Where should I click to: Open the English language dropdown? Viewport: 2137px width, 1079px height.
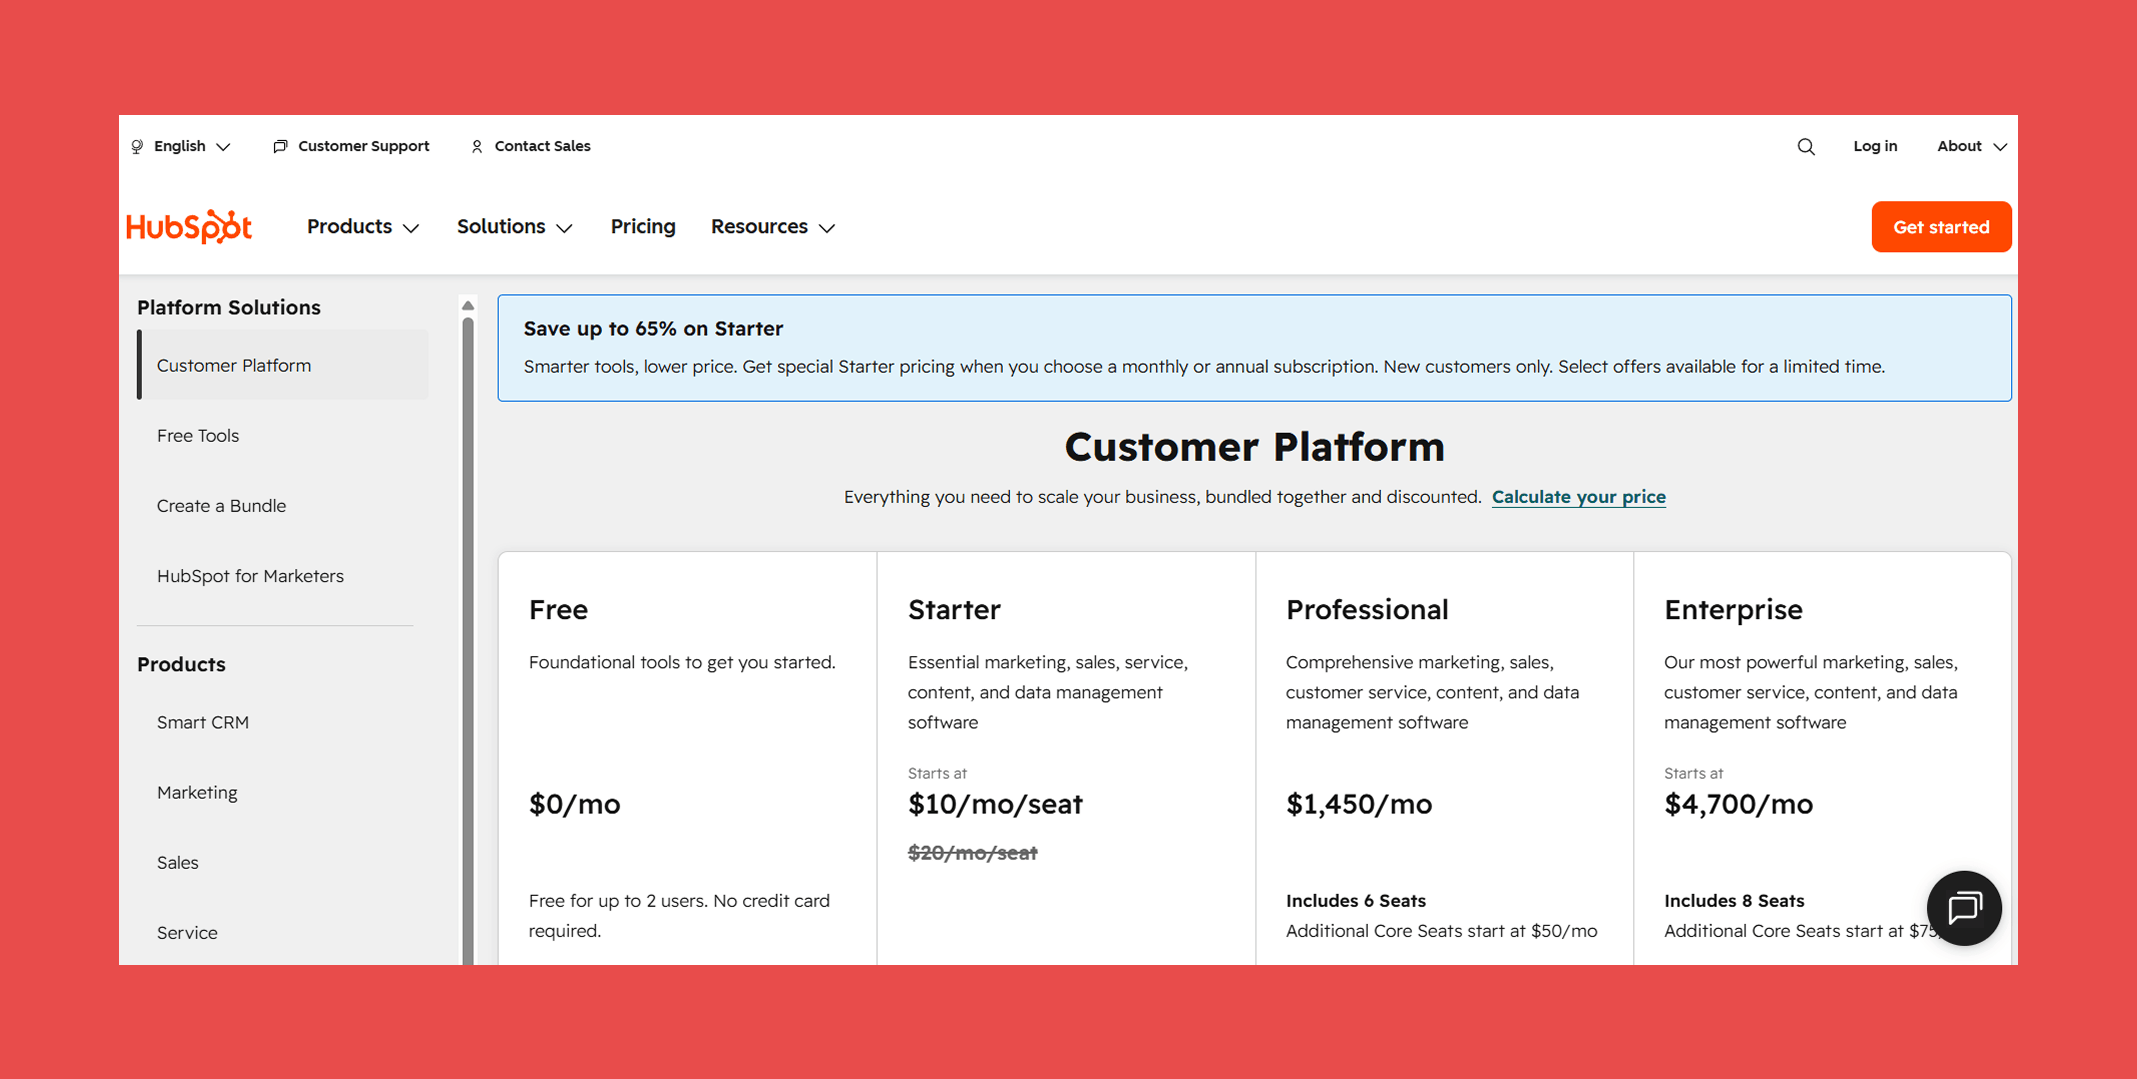tap(181, 146)
